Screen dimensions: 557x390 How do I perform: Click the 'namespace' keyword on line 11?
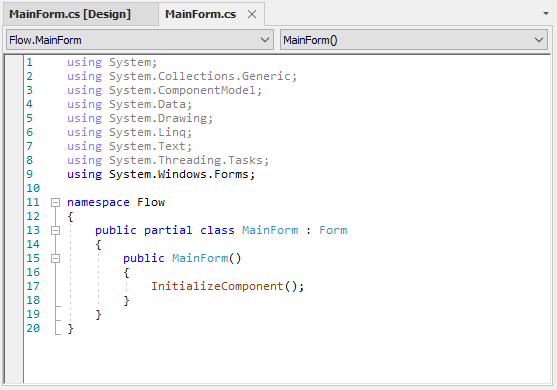click(98, 202)
